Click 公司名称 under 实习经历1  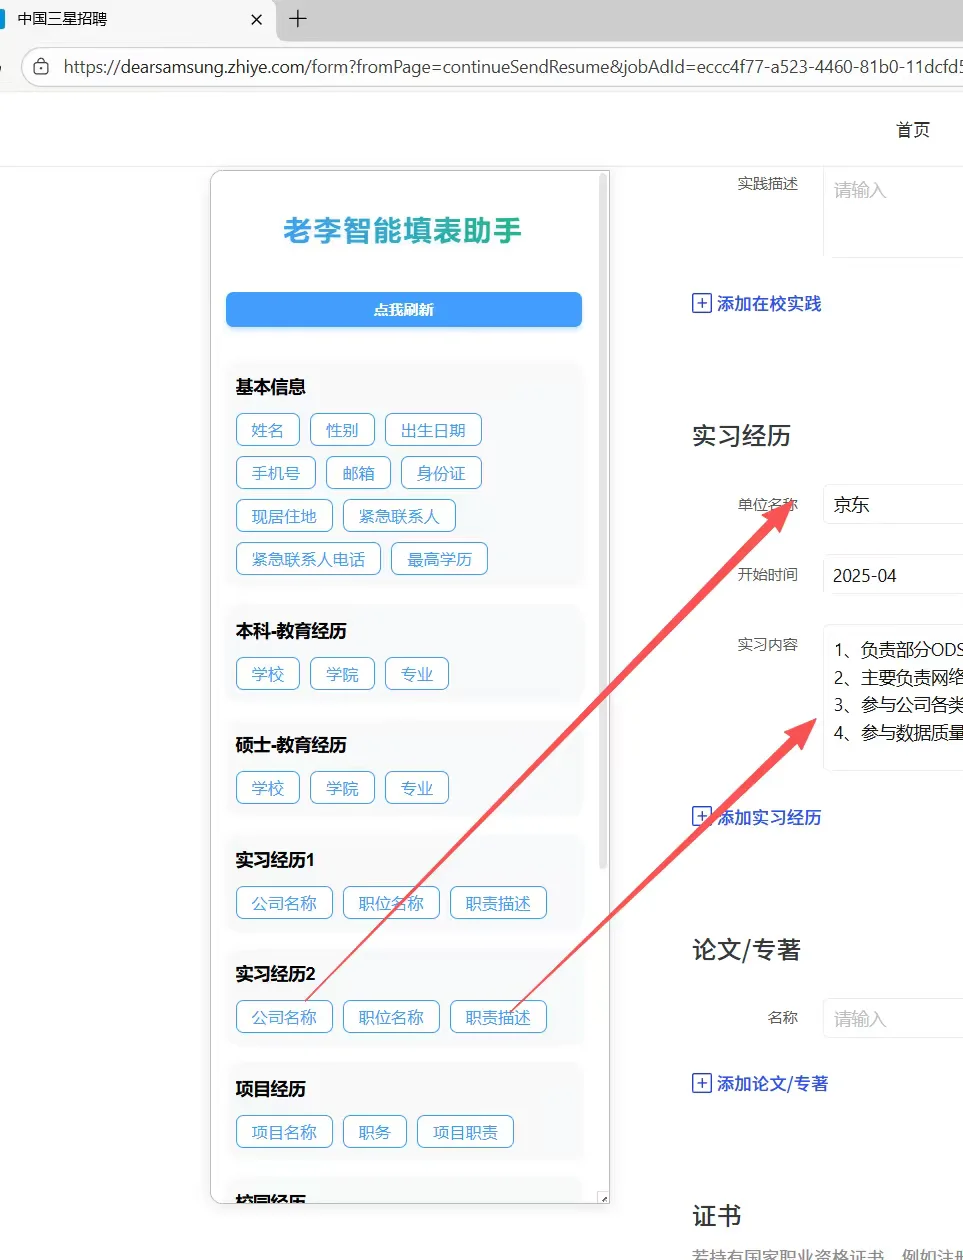(x=284, y=903)
